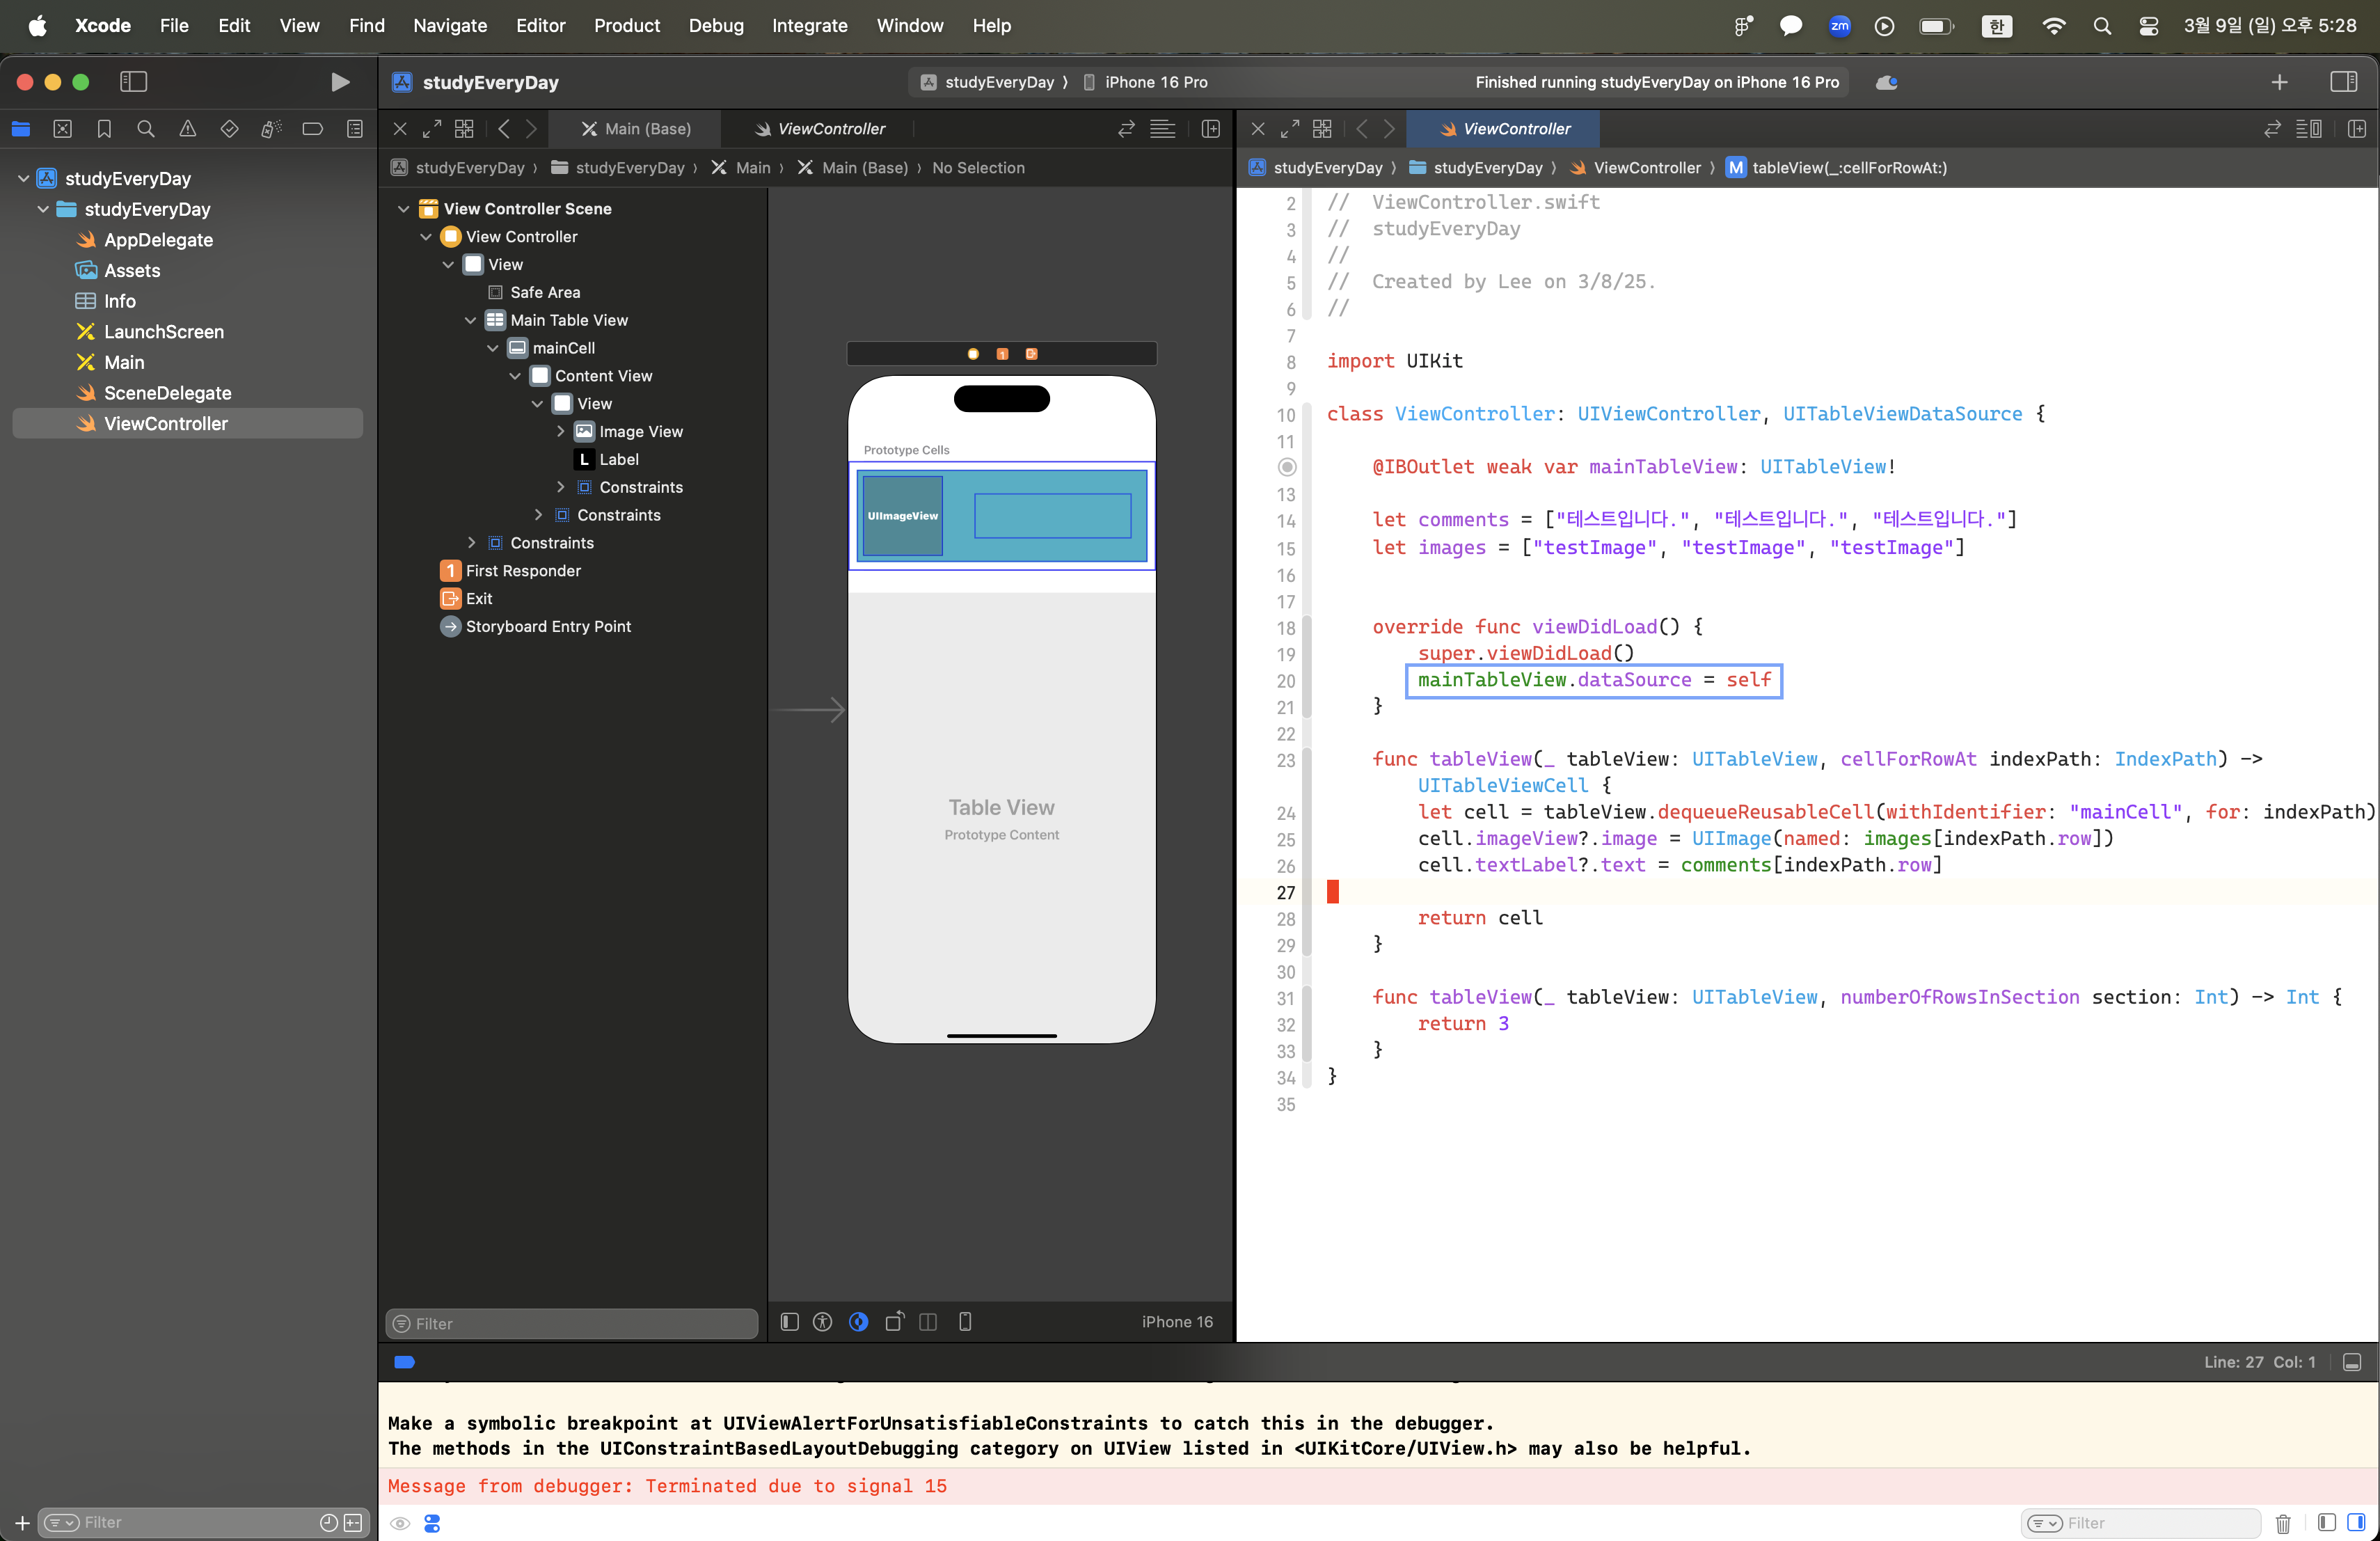The height and width of the screenshot is (1541, 2380).
Task: Select iPhone 16 Pro run destination
Action: (x=1155, y=82)
